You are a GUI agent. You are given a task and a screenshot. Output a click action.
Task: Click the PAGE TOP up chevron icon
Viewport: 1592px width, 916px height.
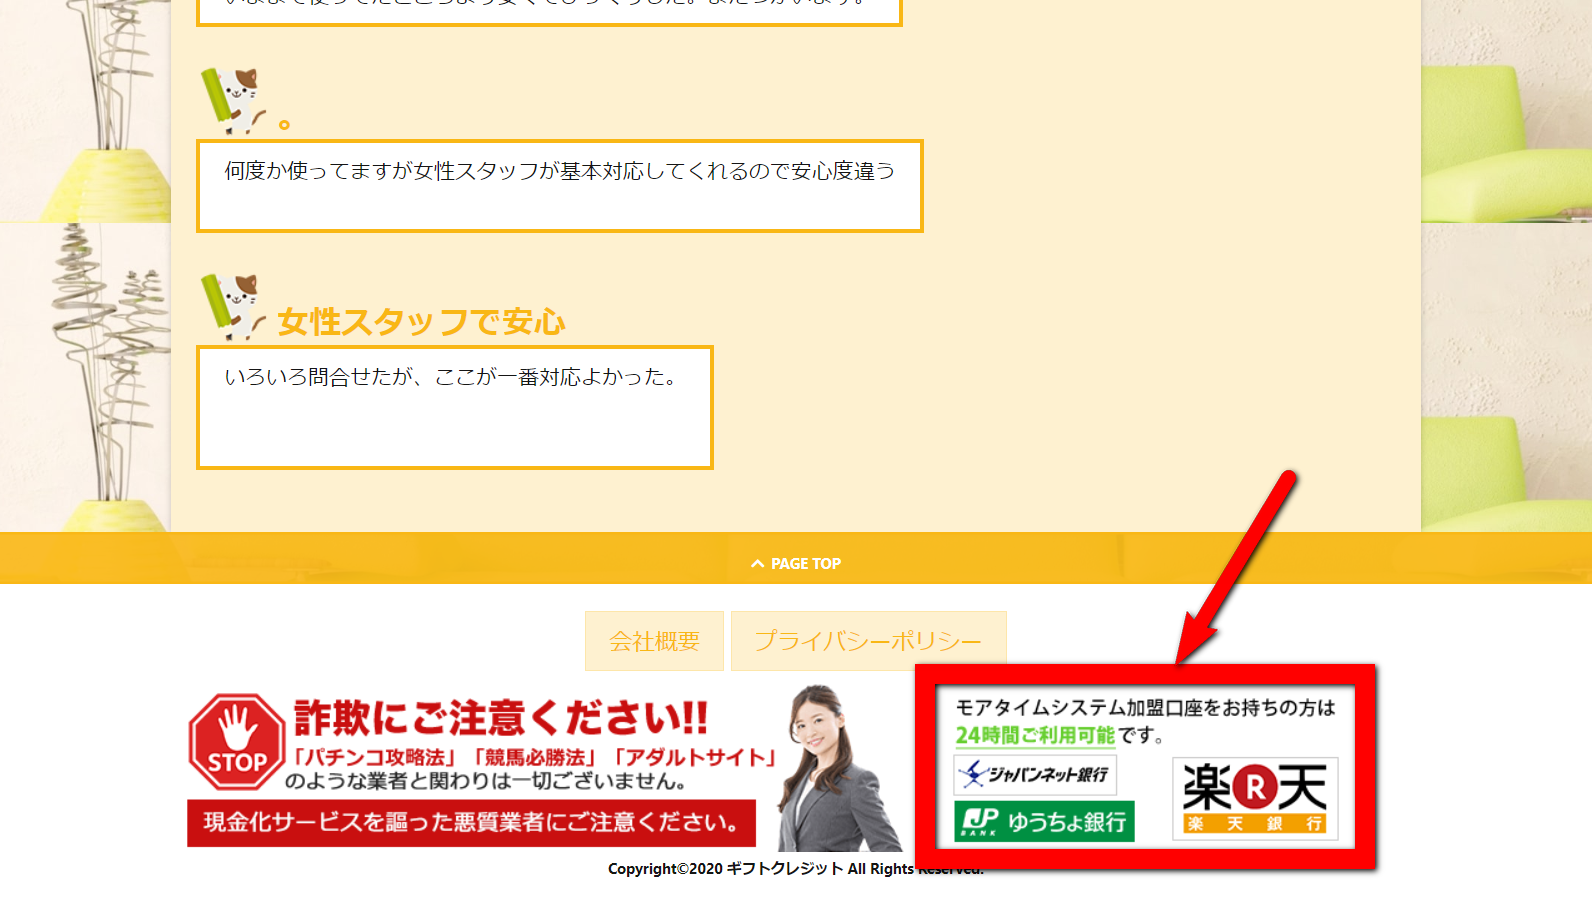[757, 564]
